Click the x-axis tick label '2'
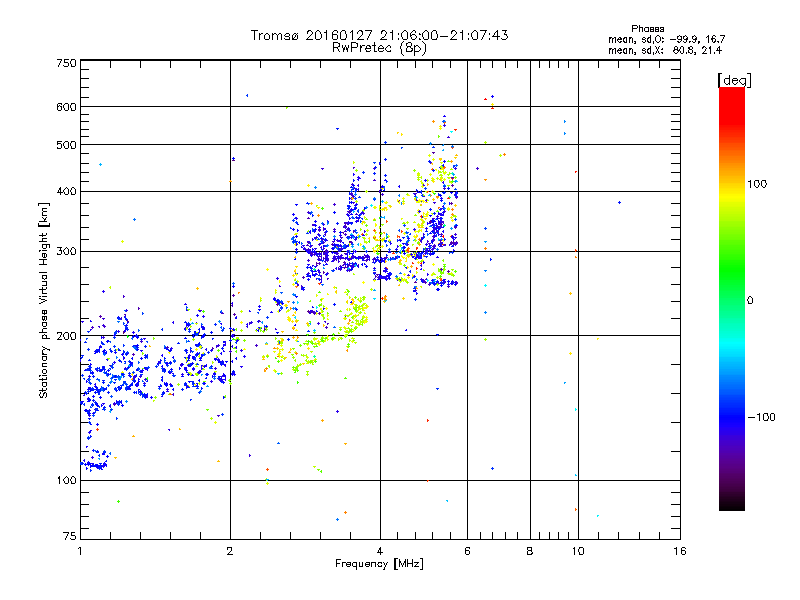Viewport: 800px width, 600px height. 230,551
